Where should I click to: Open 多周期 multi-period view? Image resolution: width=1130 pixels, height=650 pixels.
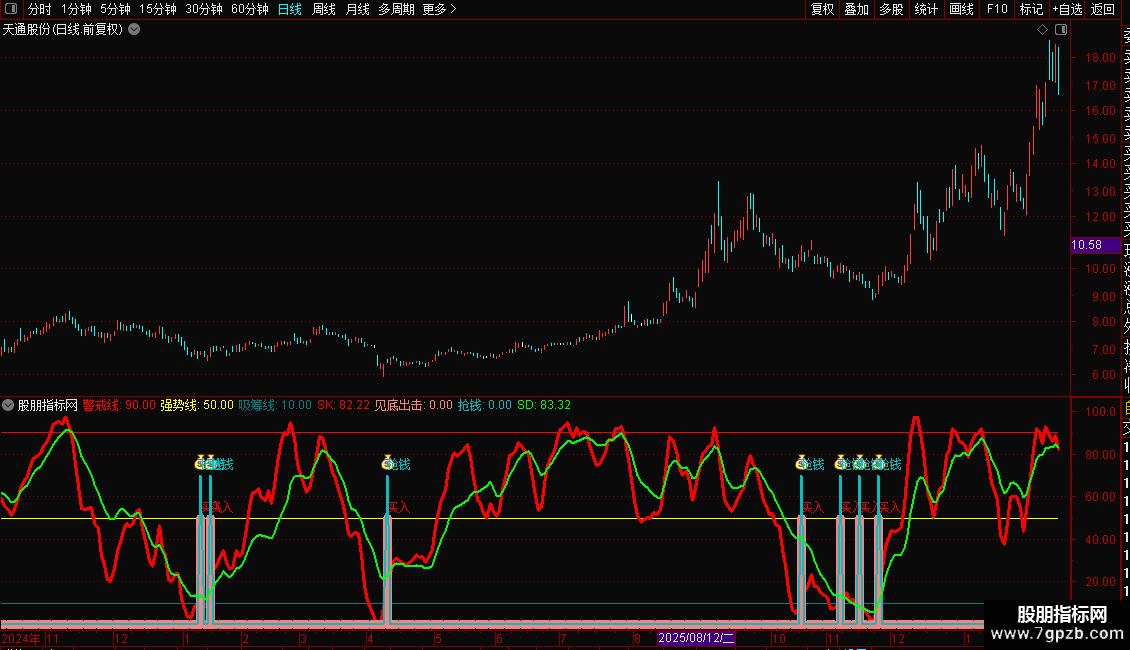point(396,9)
